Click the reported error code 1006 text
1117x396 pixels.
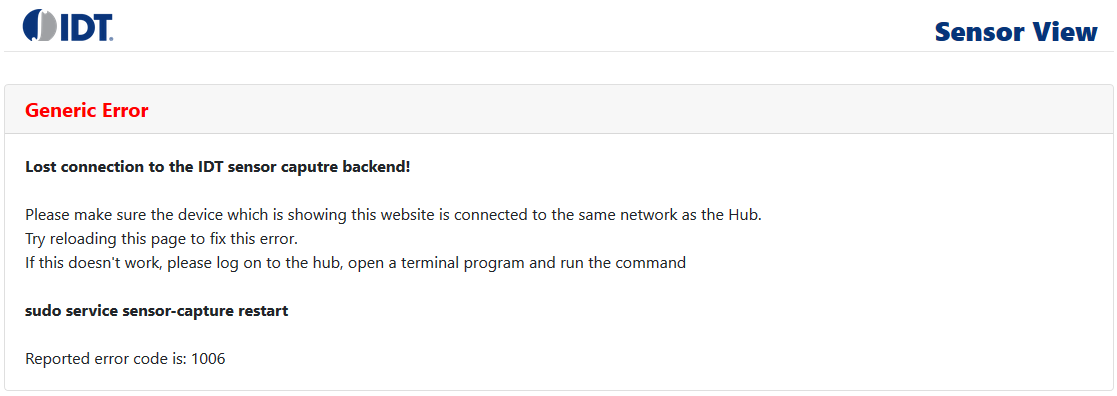click(x=125, y=359)
